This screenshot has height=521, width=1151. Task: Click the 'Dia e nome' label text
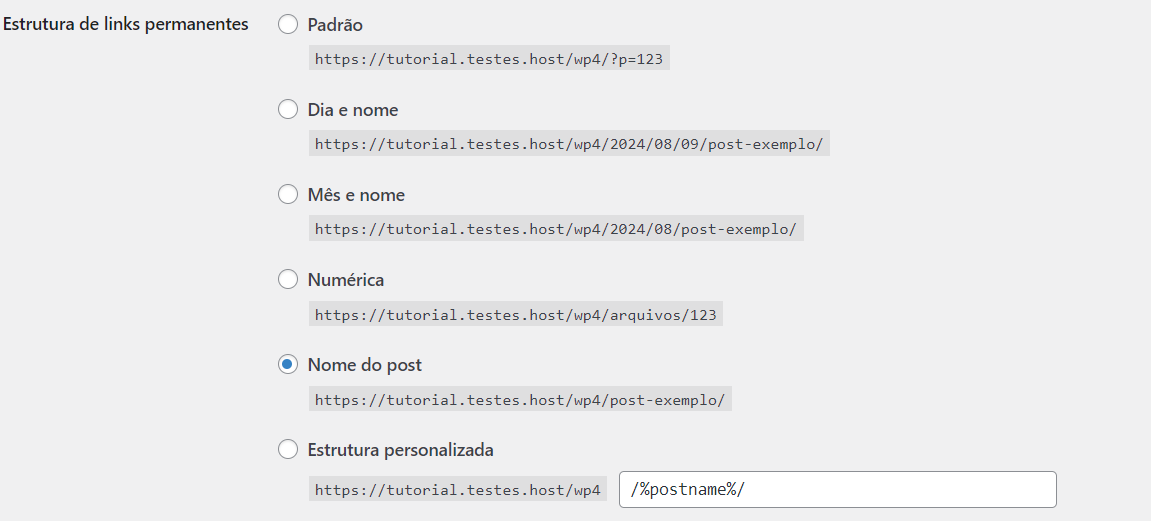(353, 110)
